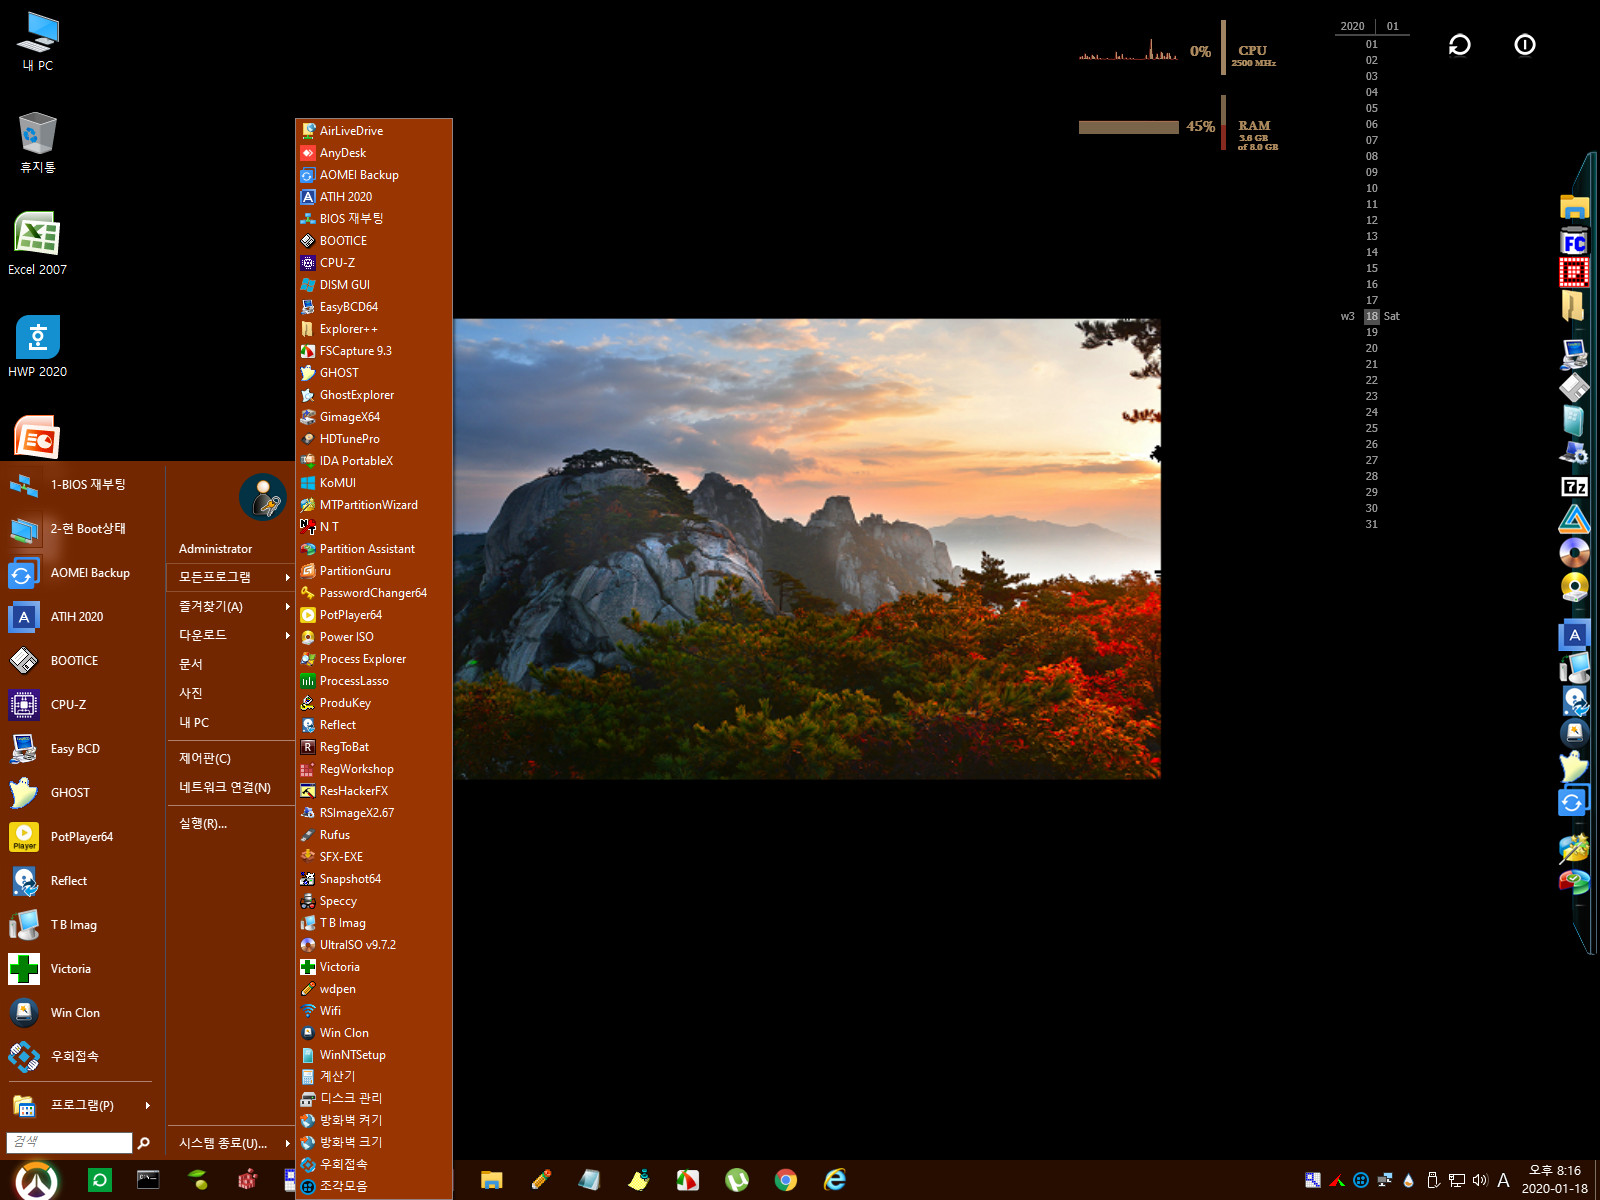Open uTorrent icon on the taskbar

coord(737,1180)
